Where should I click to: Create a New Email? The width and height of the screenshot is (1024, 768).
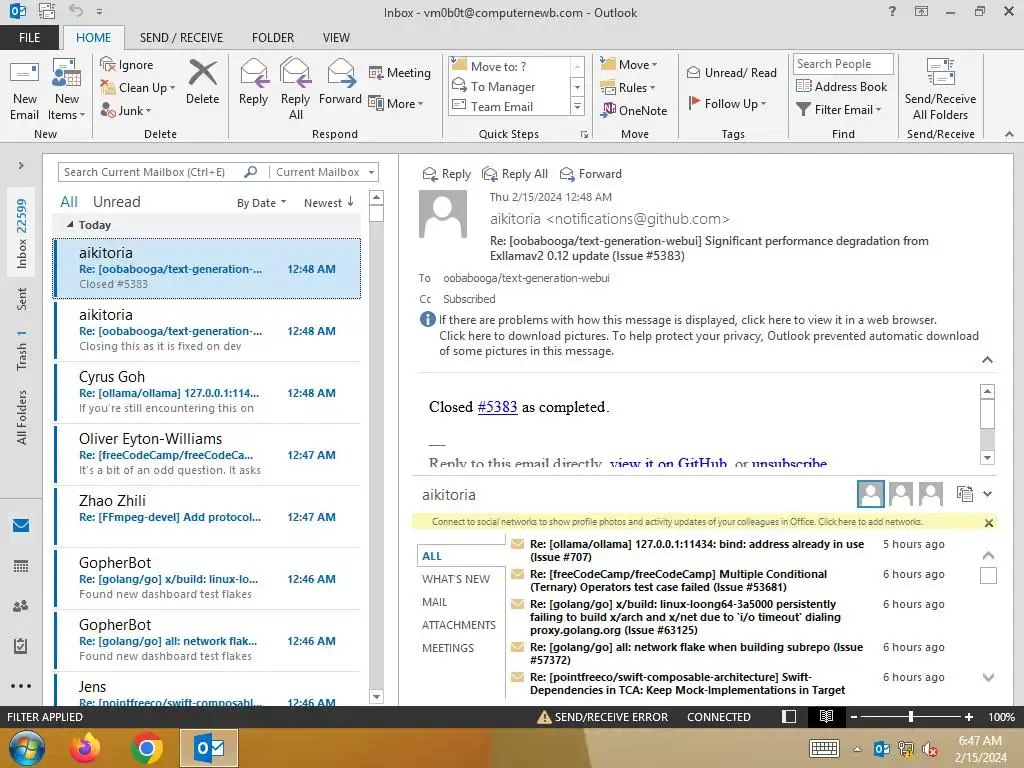24,90
